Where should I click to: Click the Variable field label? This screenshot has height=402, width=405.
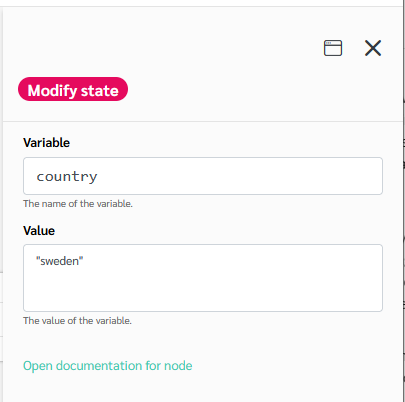click(46, 143)
